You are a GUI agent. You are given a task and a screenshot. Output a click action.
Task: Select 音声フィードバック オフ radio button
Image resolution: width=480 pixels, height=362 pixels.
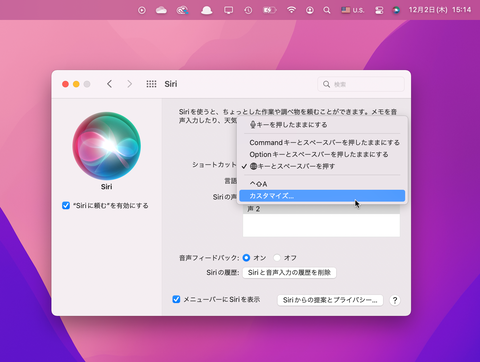(x=277, y=258)
